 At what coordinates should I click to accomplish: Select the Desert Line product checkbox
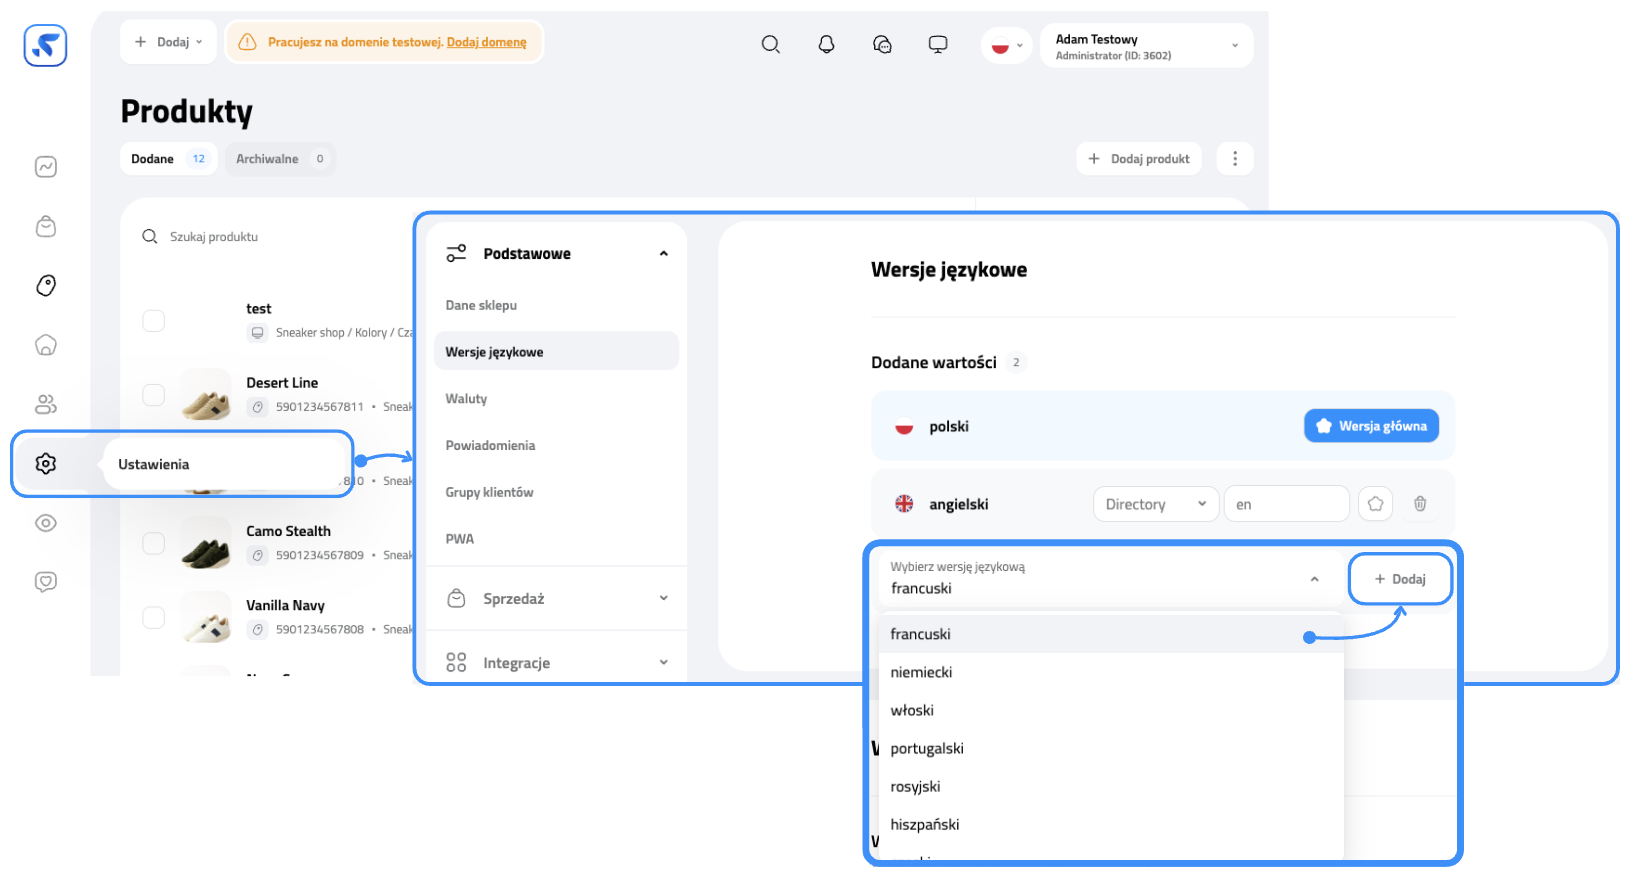point(153,395)
